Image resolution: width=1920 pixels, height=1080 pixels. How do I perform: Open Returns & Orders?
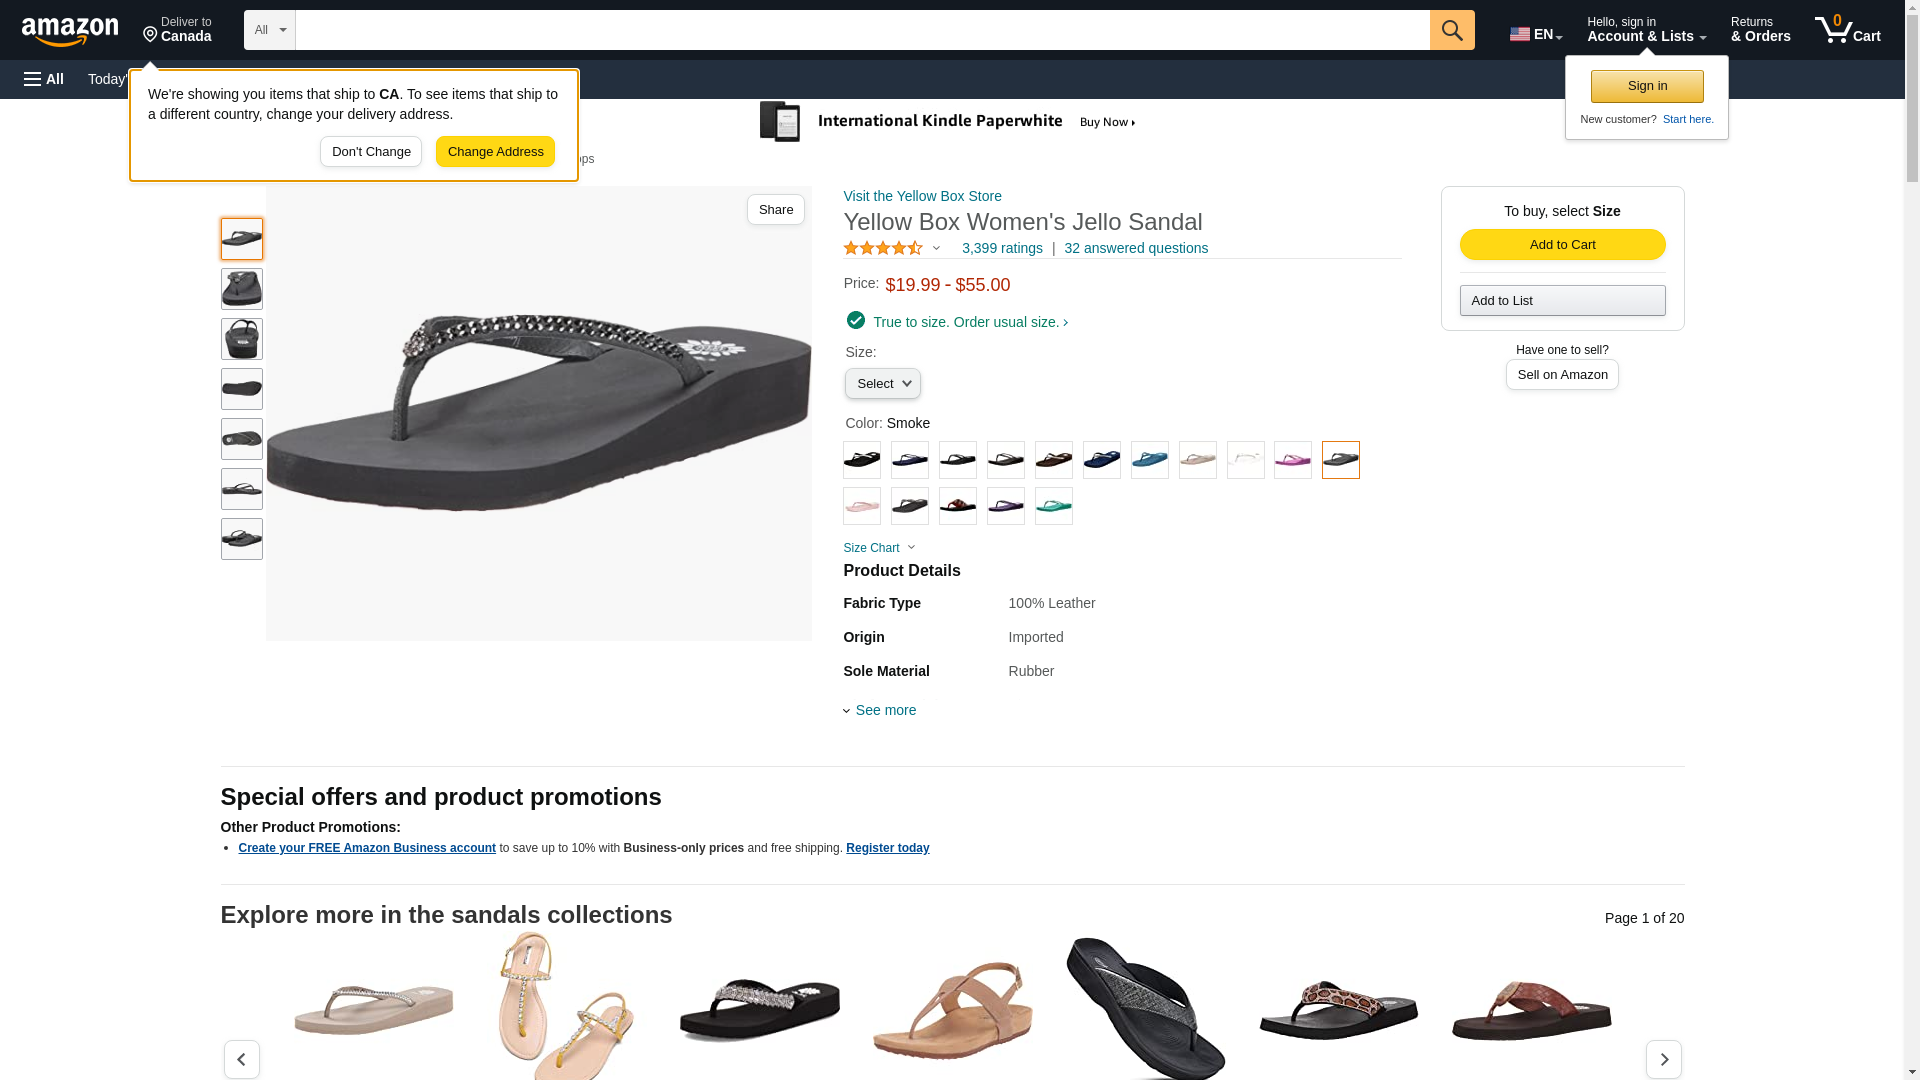pyautogui.click(x=1760, y=30)
